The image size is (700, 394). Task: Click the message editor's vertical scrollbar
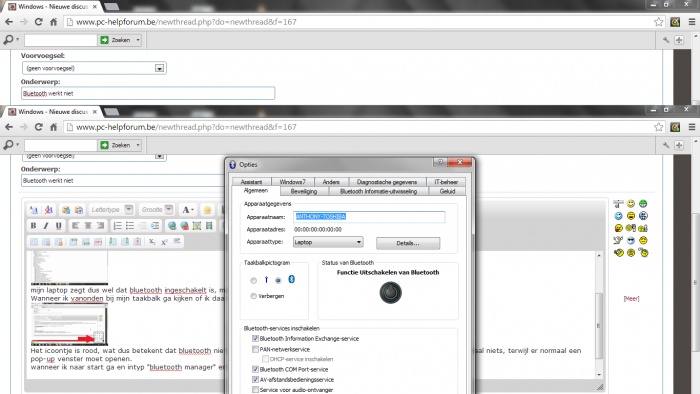coord(599,315)
